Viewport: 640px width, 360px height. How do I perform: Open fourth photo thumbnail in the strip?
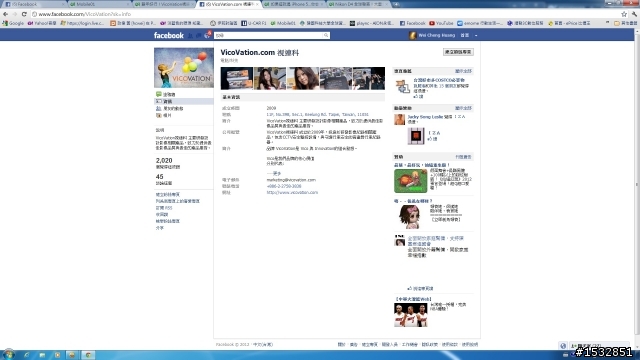336,78
